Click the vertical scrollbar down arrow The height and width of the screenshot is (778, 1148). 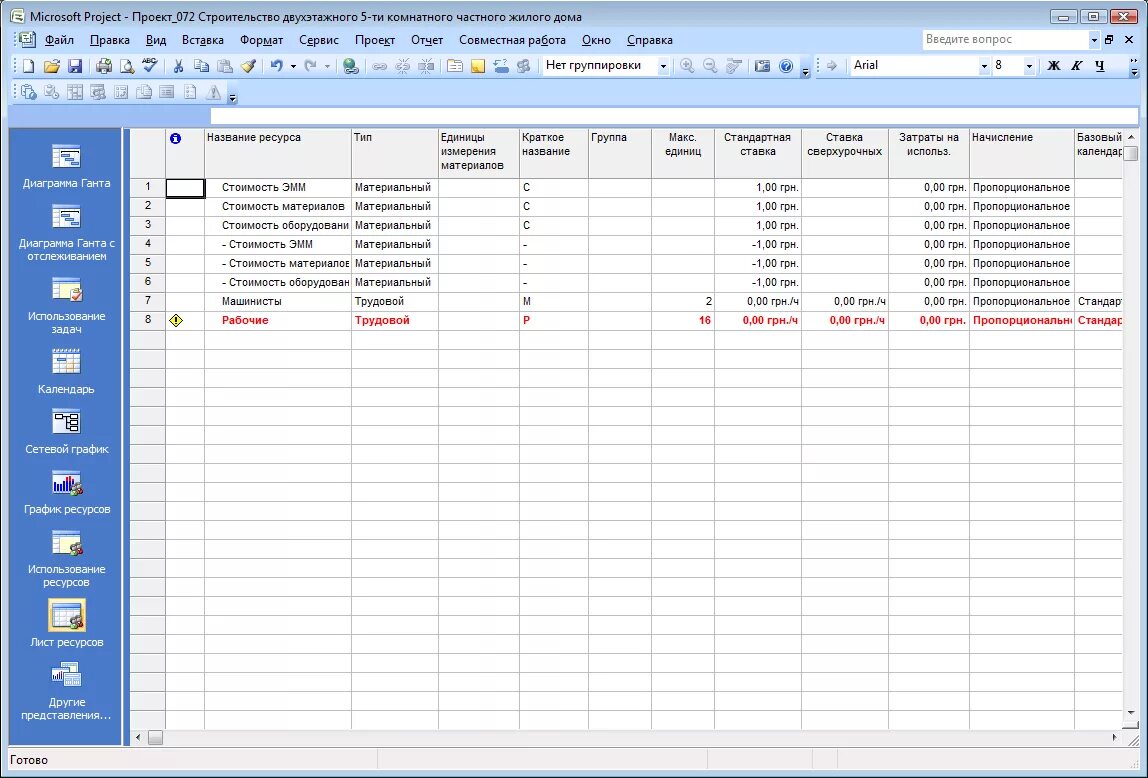click(1131, 712)
